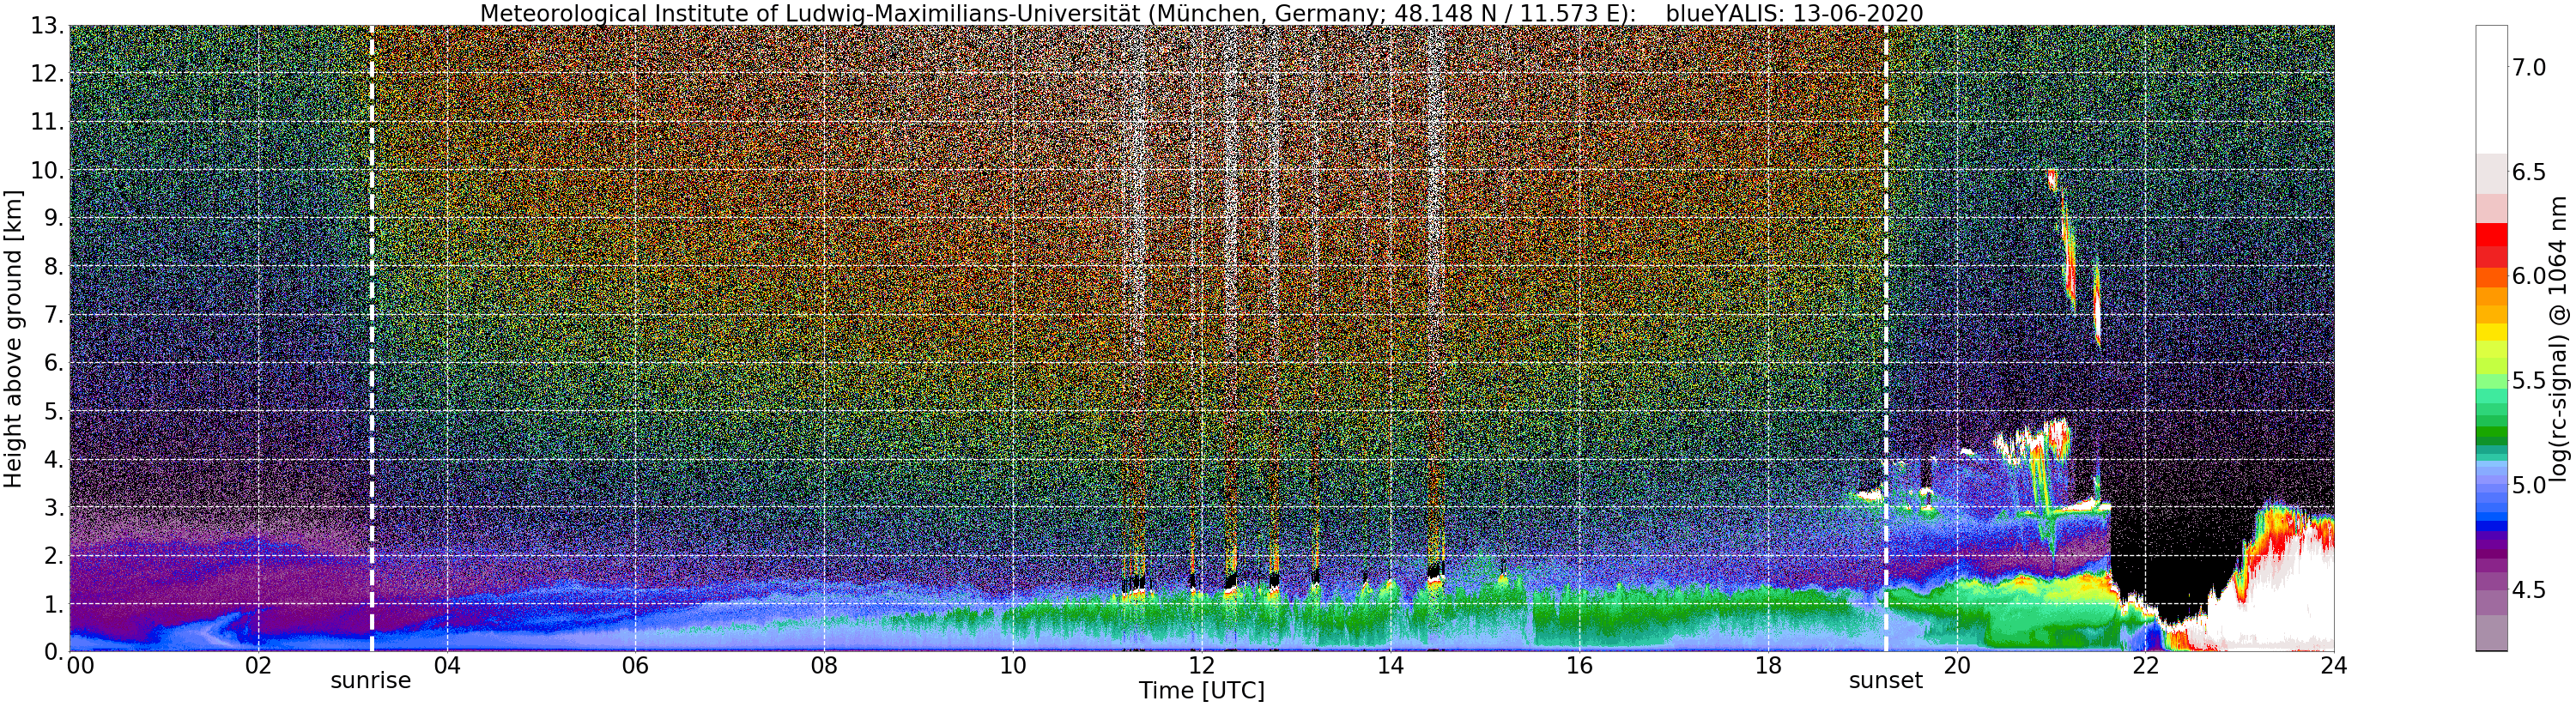
Task: Click height axis tick label '12.'
Action: pos(48,74)
